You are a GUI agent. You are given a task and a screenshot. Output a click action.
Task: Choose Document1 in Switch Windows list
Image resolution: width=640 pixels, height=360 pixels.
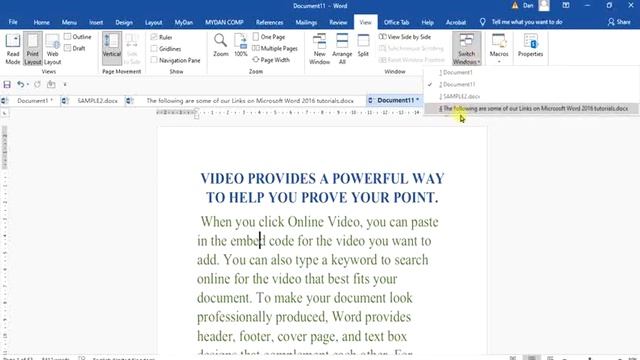tap(531, 72)
